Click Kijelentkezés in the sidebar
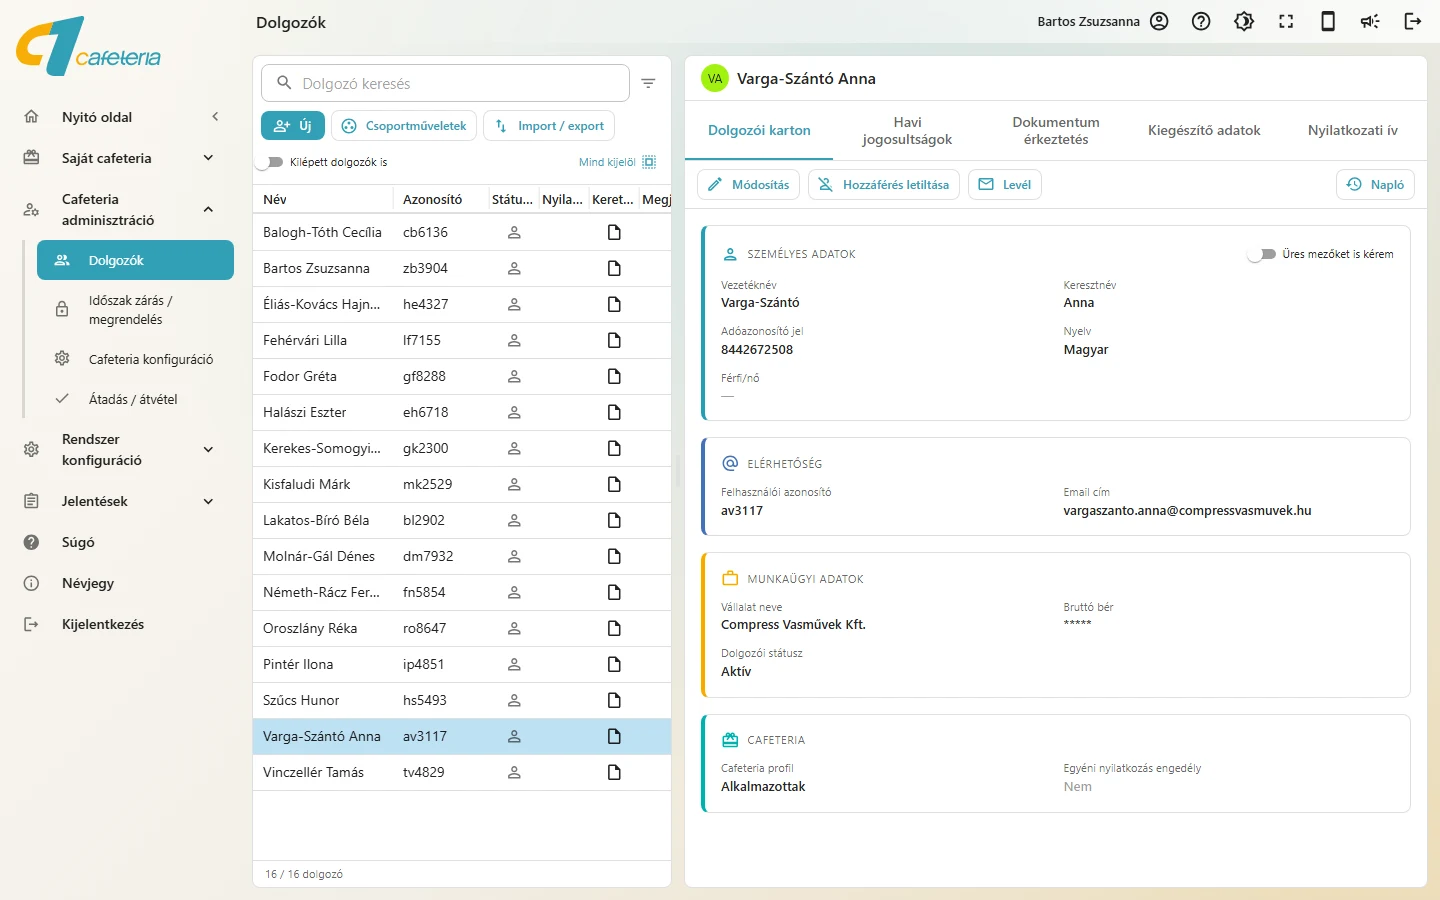This screenshot has width=1440, height=900. (x=103, y=624)
